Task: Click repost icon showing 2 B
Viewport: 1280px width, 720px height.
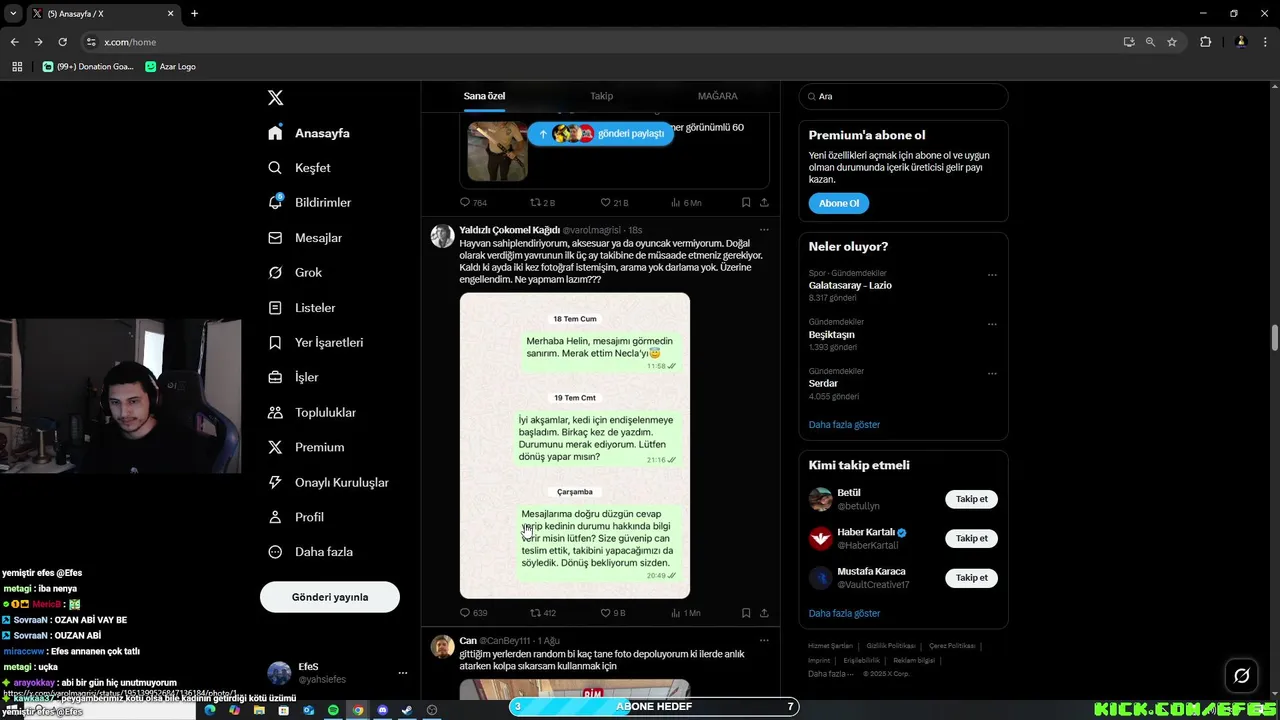Action: pos(535,202)
